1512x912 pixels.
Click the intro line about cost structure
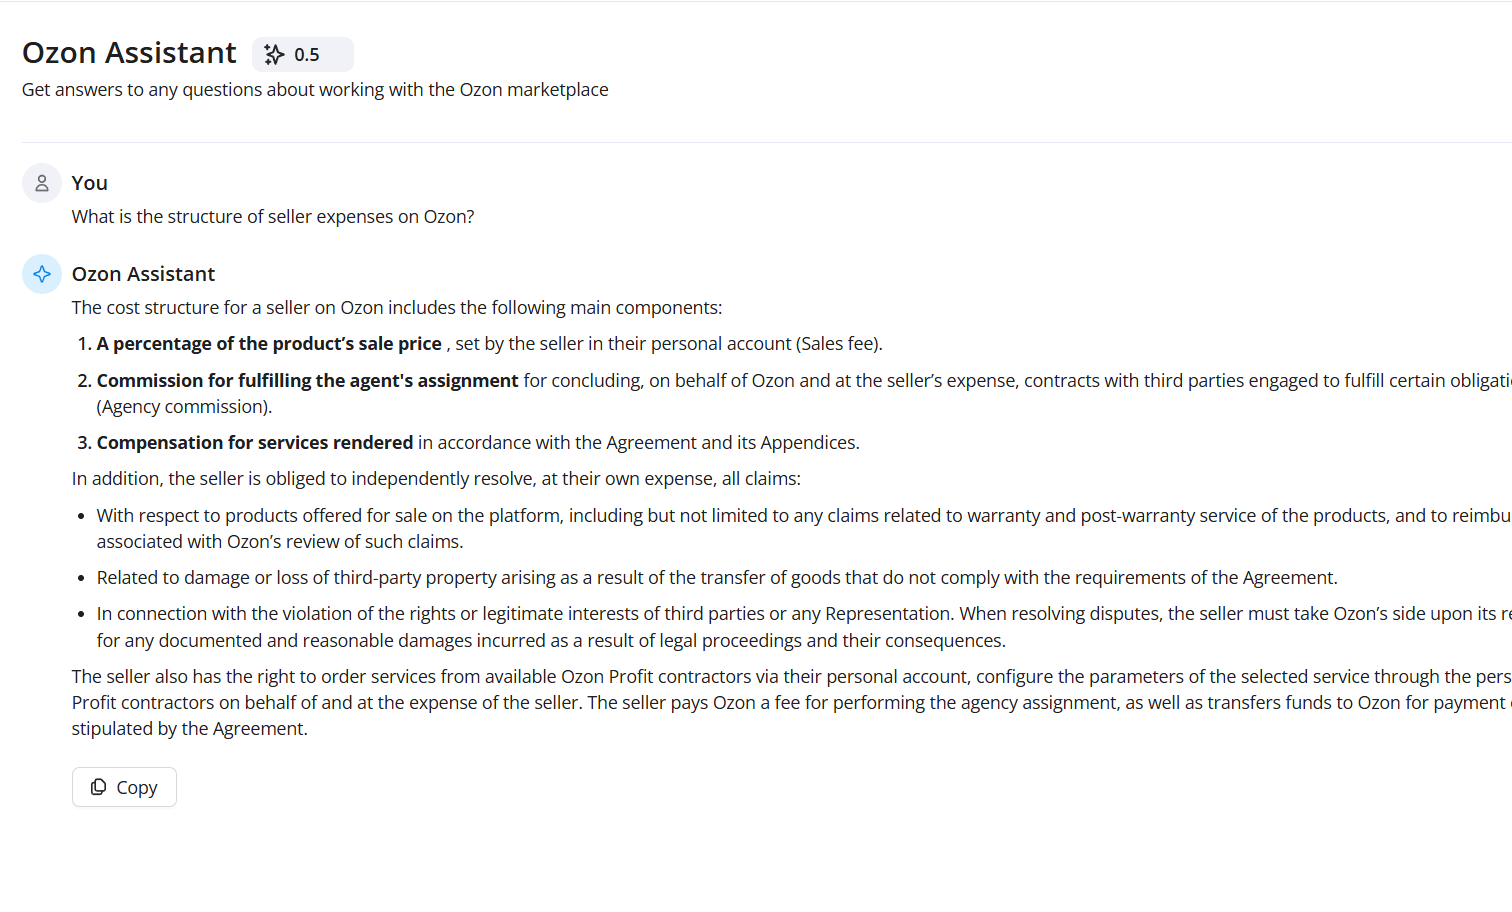click(x=396, y=307)
